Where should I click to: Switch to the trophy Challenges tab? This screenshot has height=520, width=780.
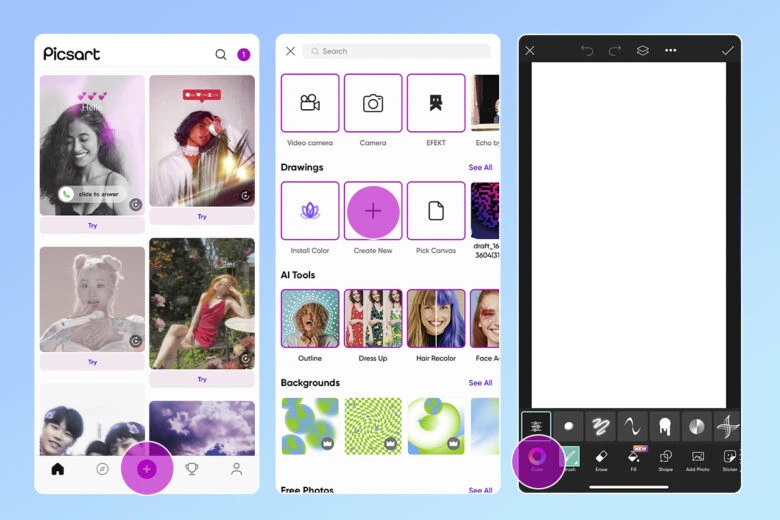point(192,469)
